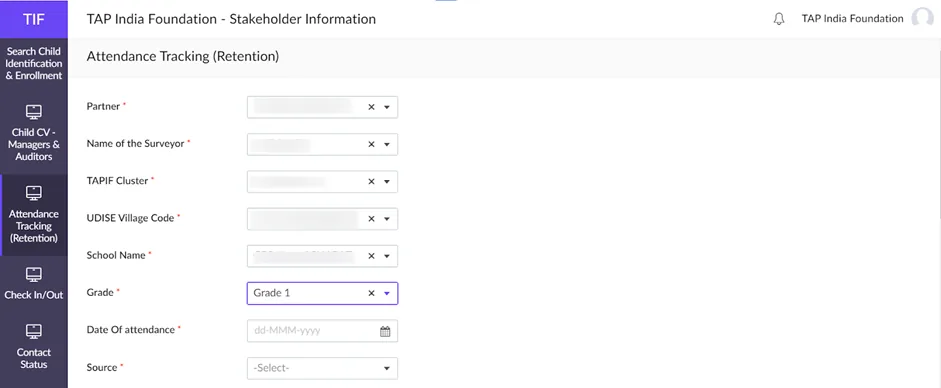Expand the UDISE Village Code dropdown arrow
Viewport: 941px width, 388px height.
(386, 219)
